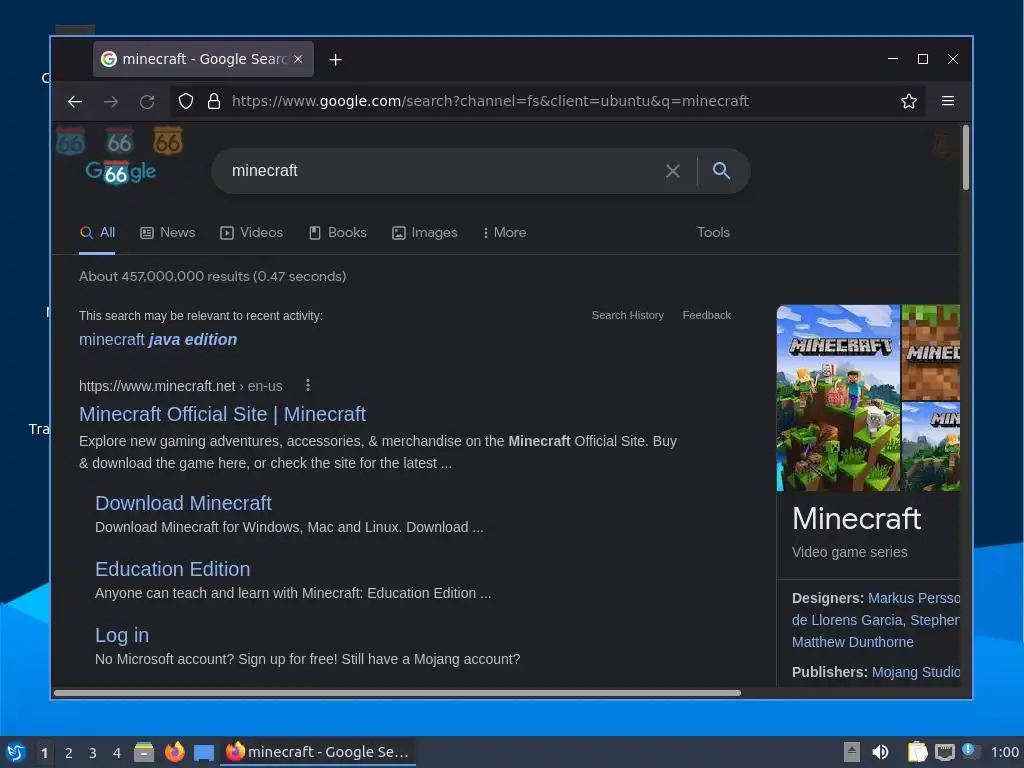The image size is (1024, 768).
Task: Open the Search History link
Action: 628,315
